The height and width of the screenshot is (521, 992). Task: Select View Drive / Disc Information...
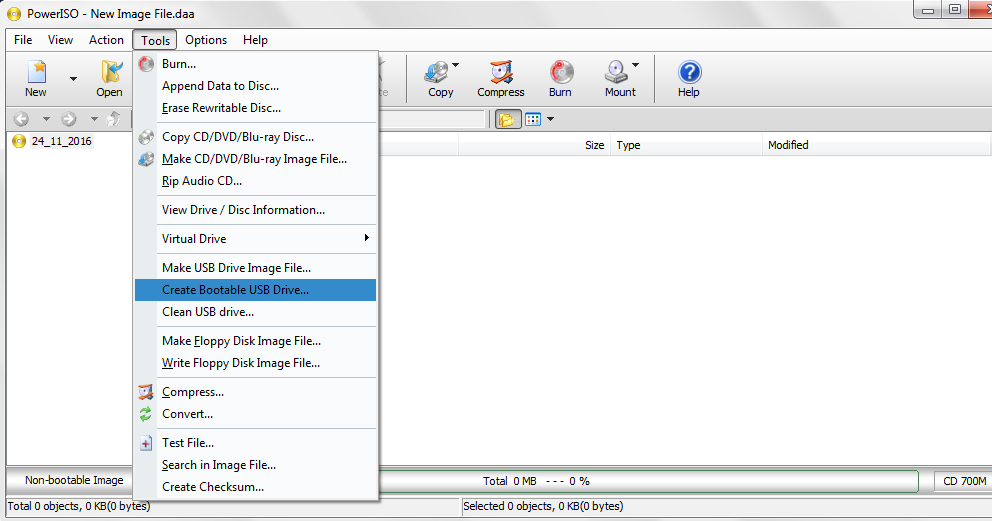point(256,210)
